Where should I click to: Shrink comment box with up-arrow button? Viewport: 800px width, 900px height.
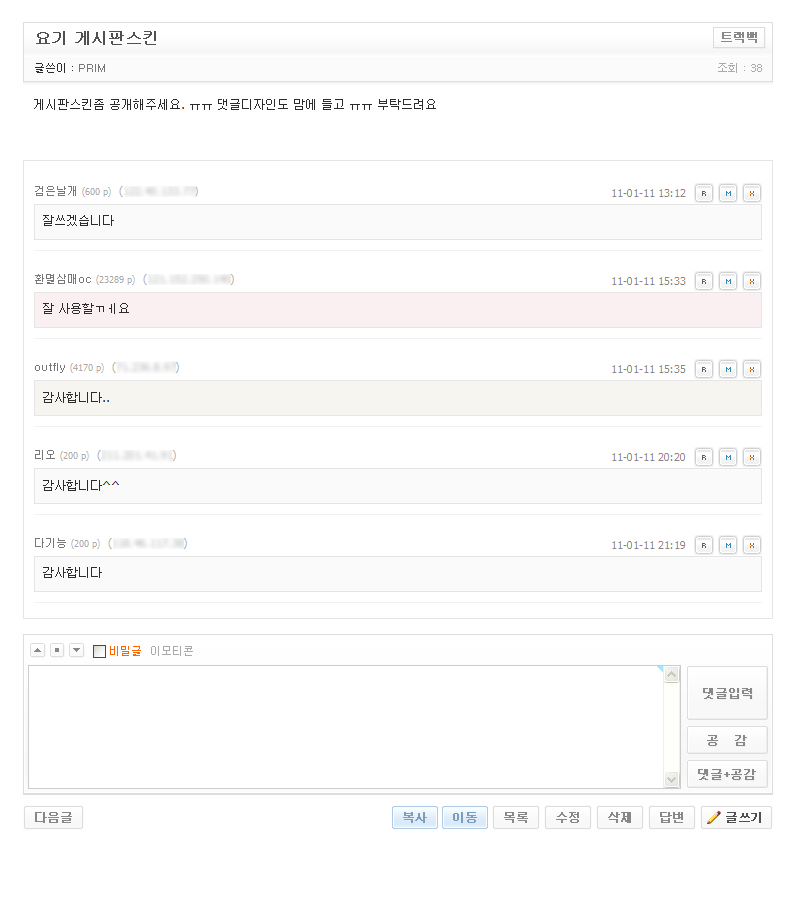pyautogui.click(x=38, y=650)
